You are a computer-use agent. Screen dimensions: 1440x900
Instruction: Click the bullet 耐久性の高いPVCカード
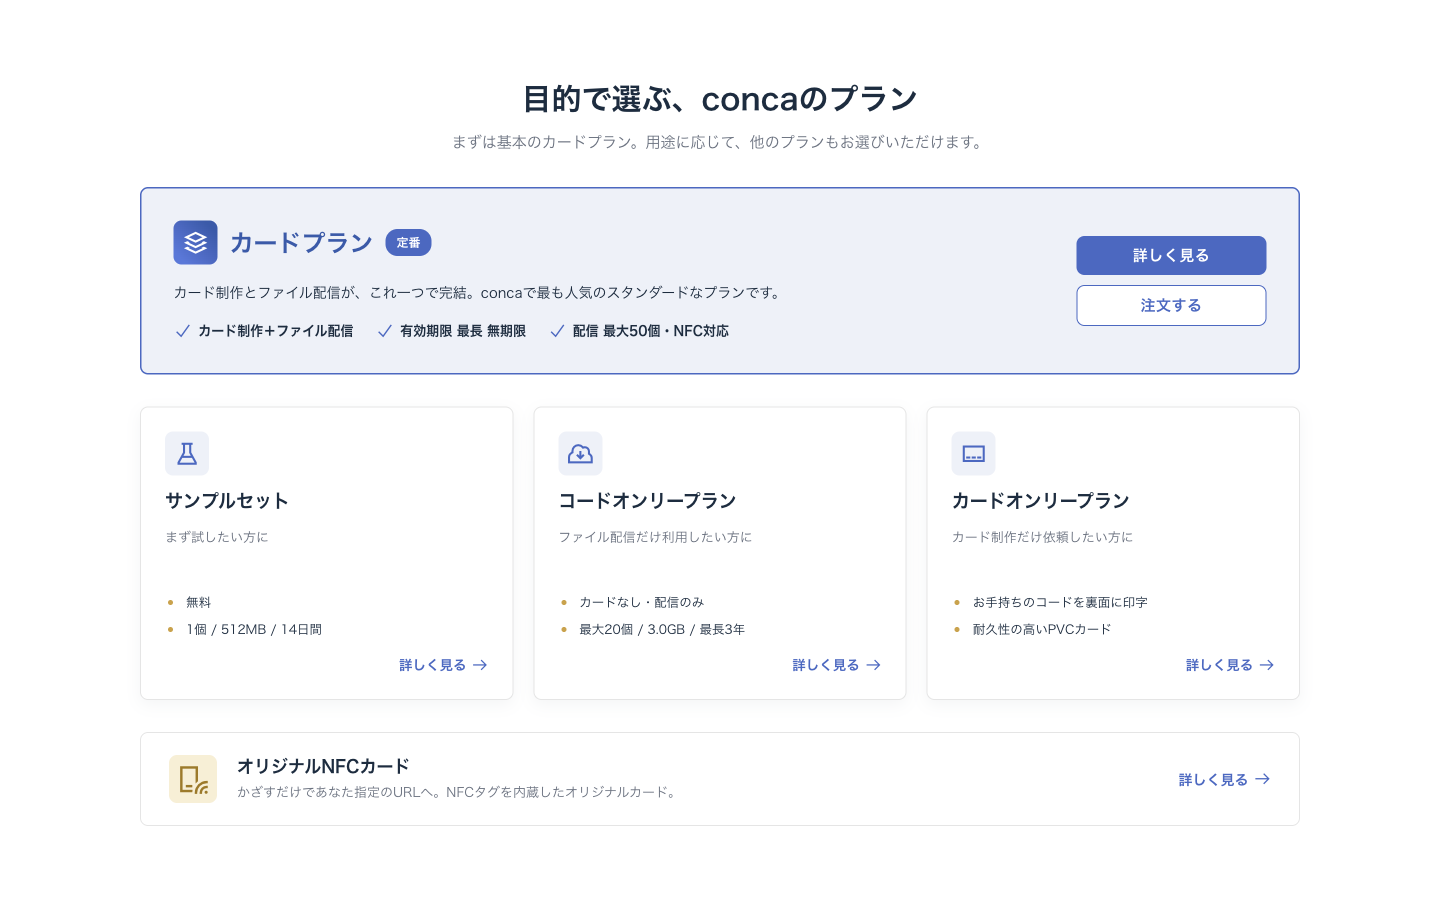click(1042, 629)
